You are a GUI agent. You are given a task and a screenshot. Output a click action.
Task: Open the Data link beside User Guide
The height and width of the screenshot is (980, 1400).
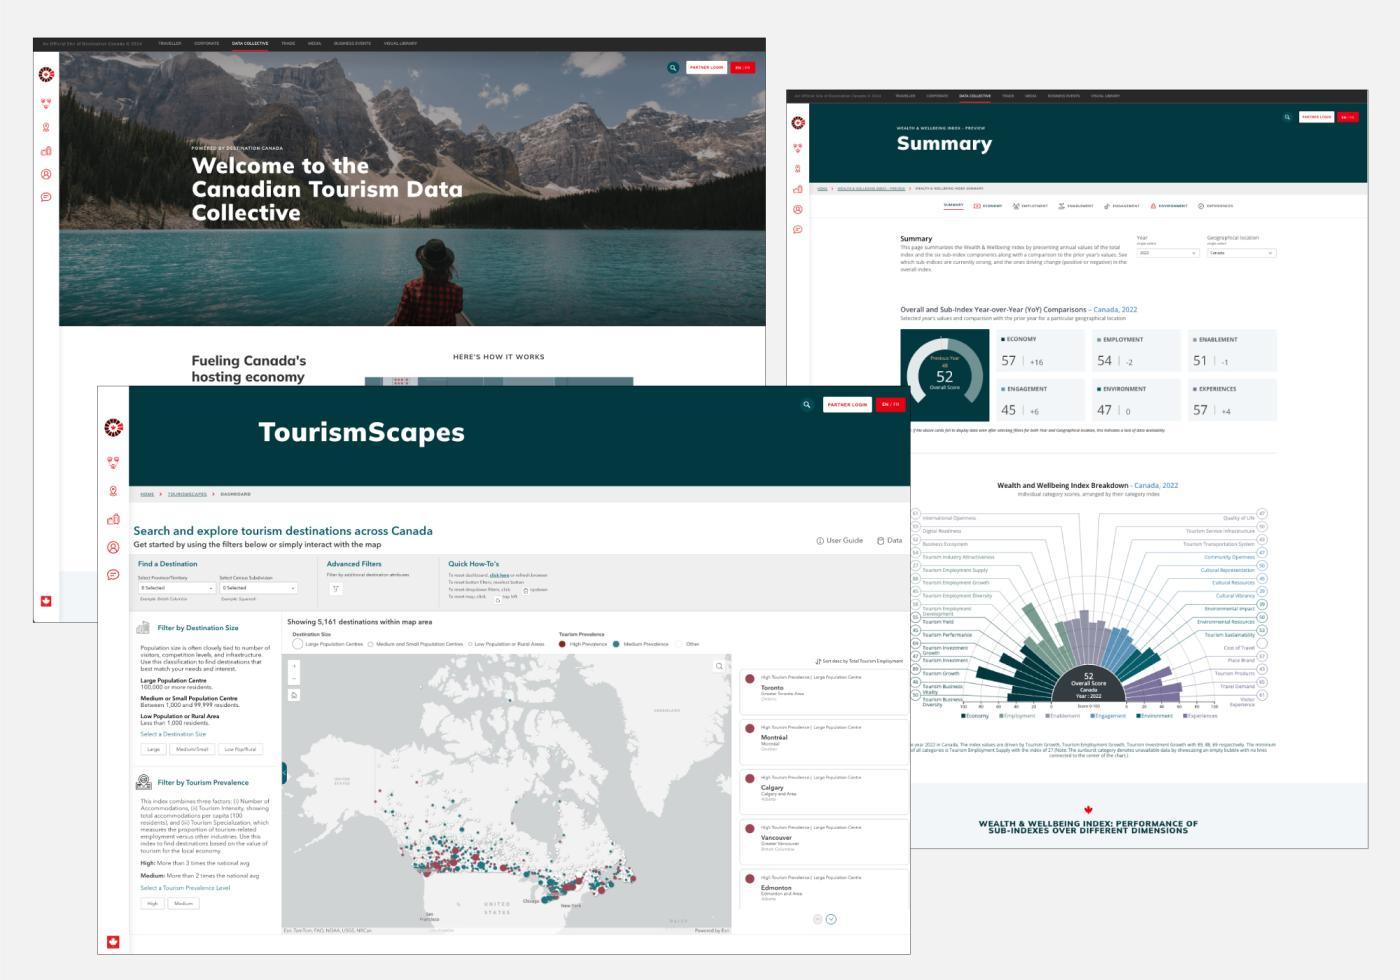(x=890, y=541)
